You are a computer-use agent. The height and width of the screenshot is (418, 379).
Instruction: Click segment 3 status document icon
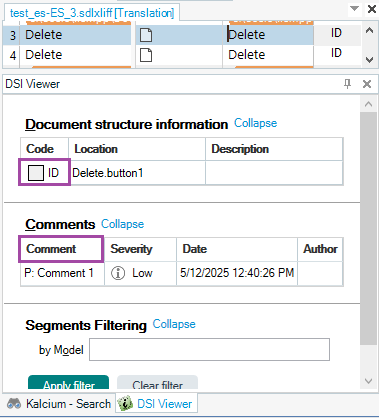(146, 35)
